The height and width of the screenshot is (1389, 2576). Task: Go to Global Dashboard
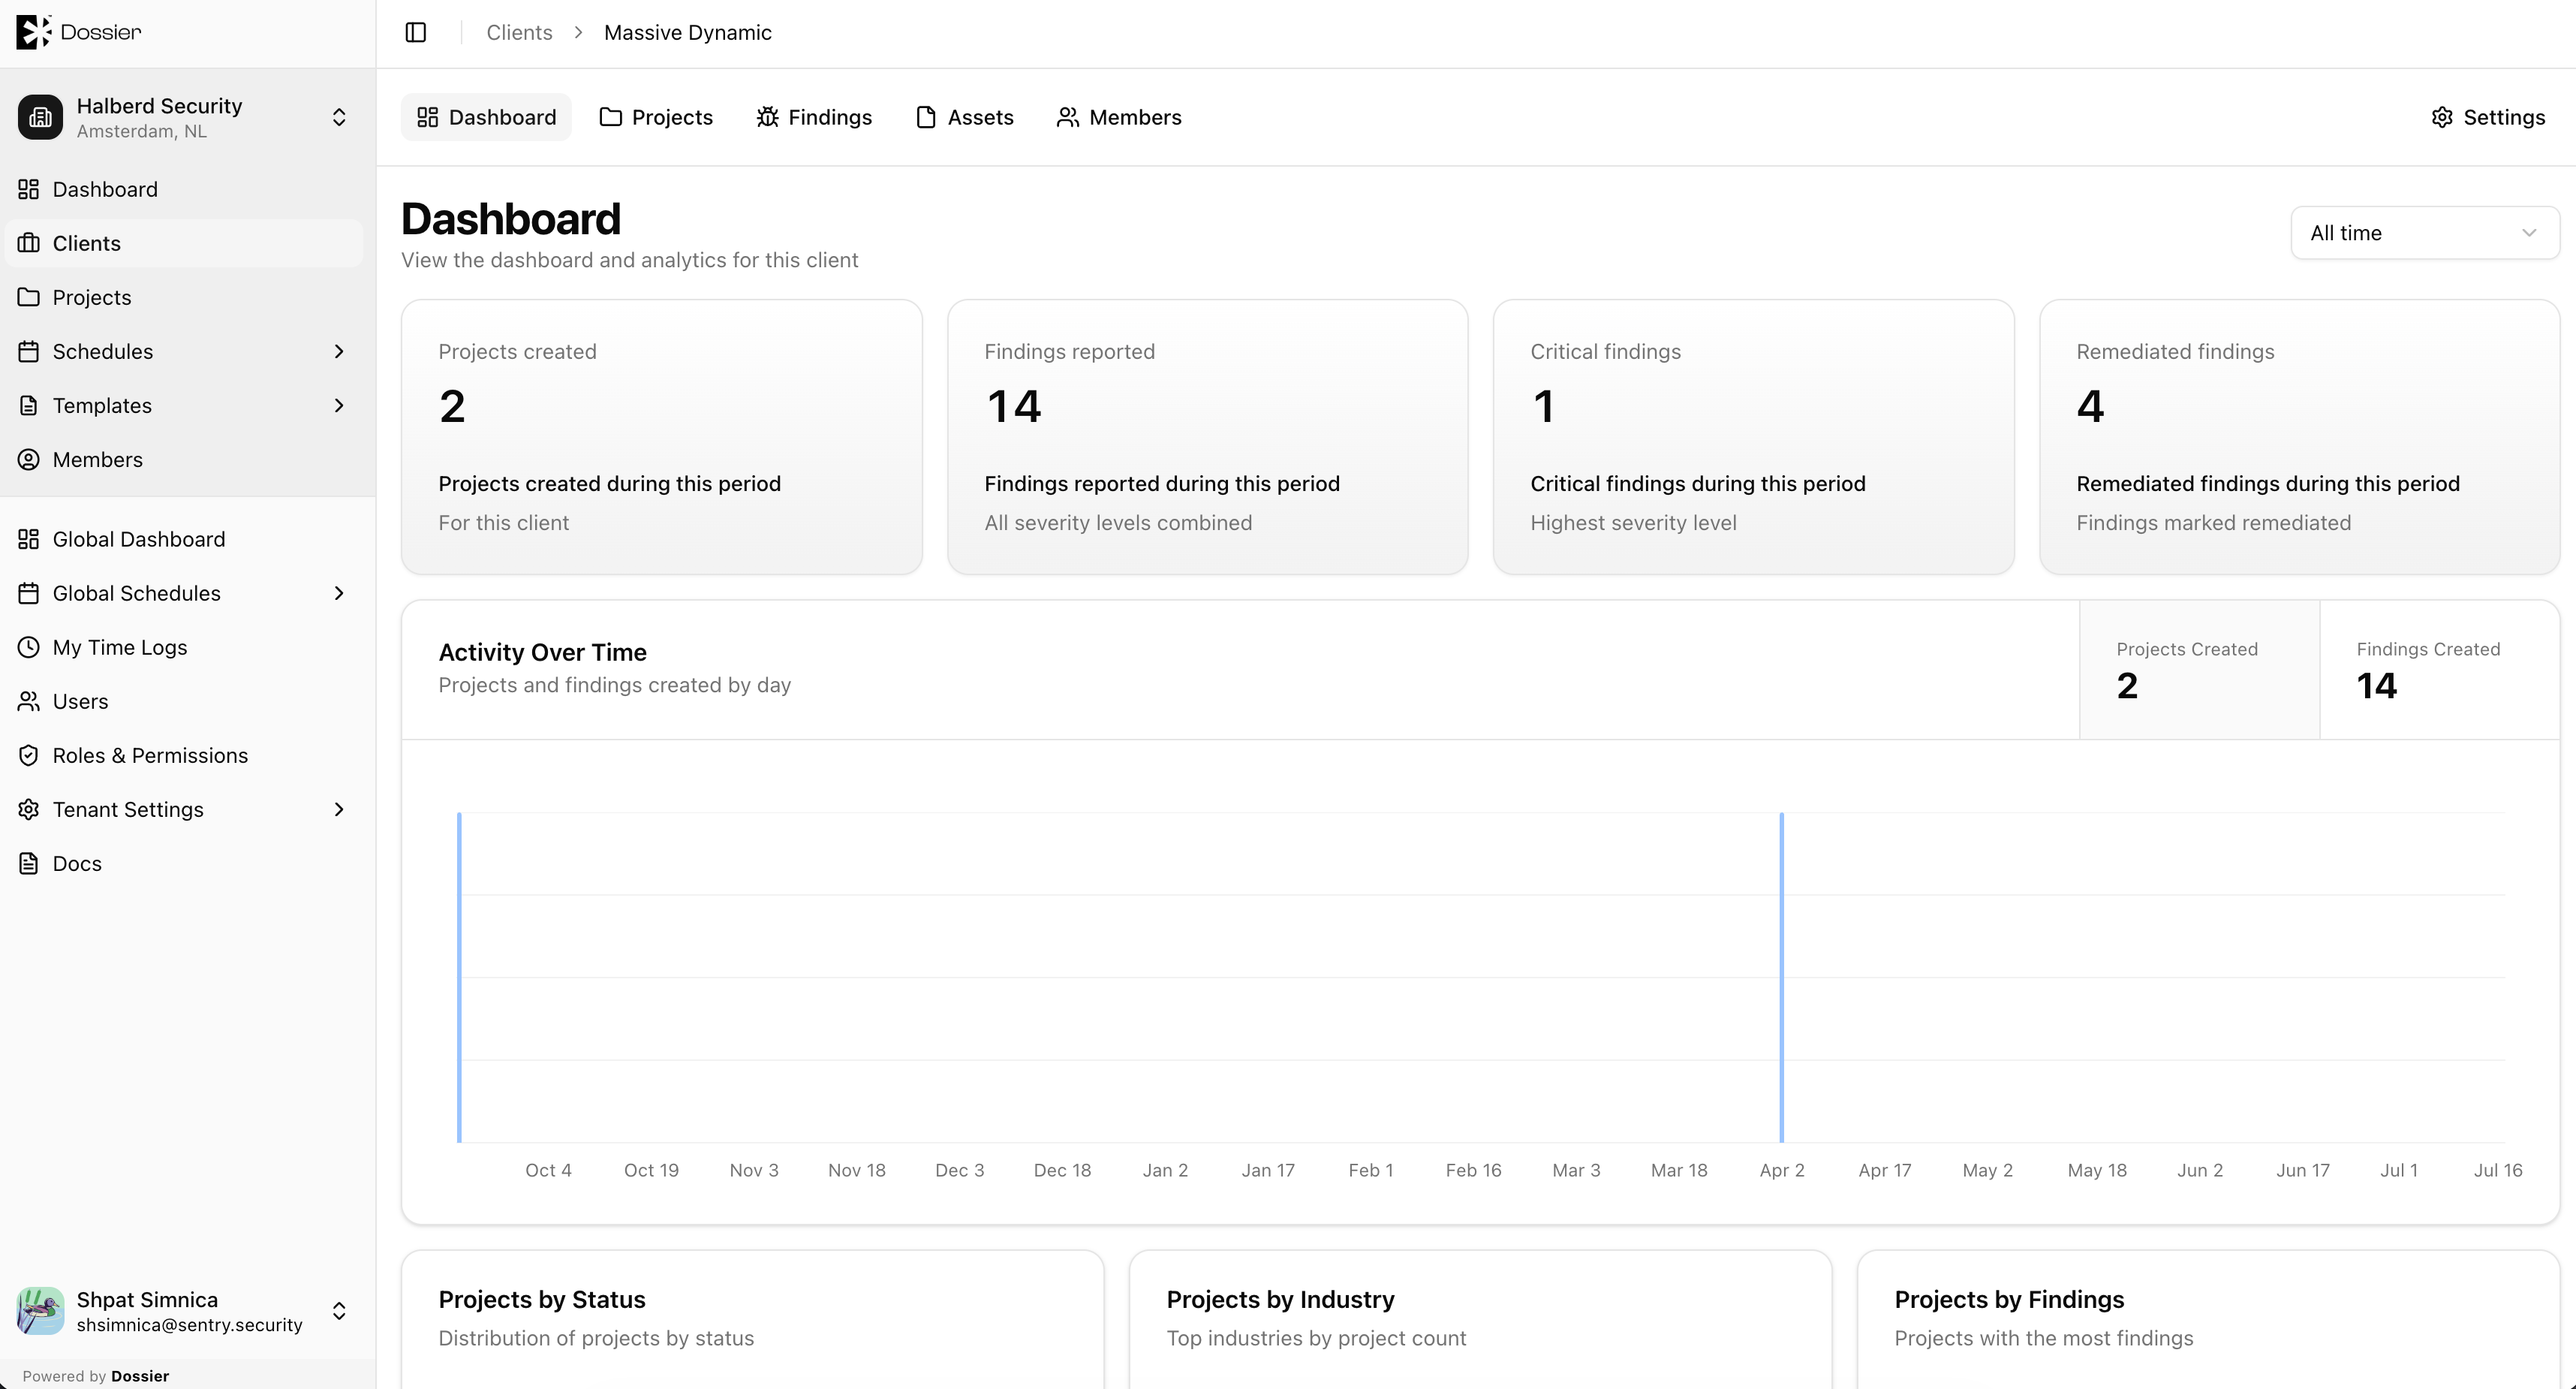click(x=184, y=539)
